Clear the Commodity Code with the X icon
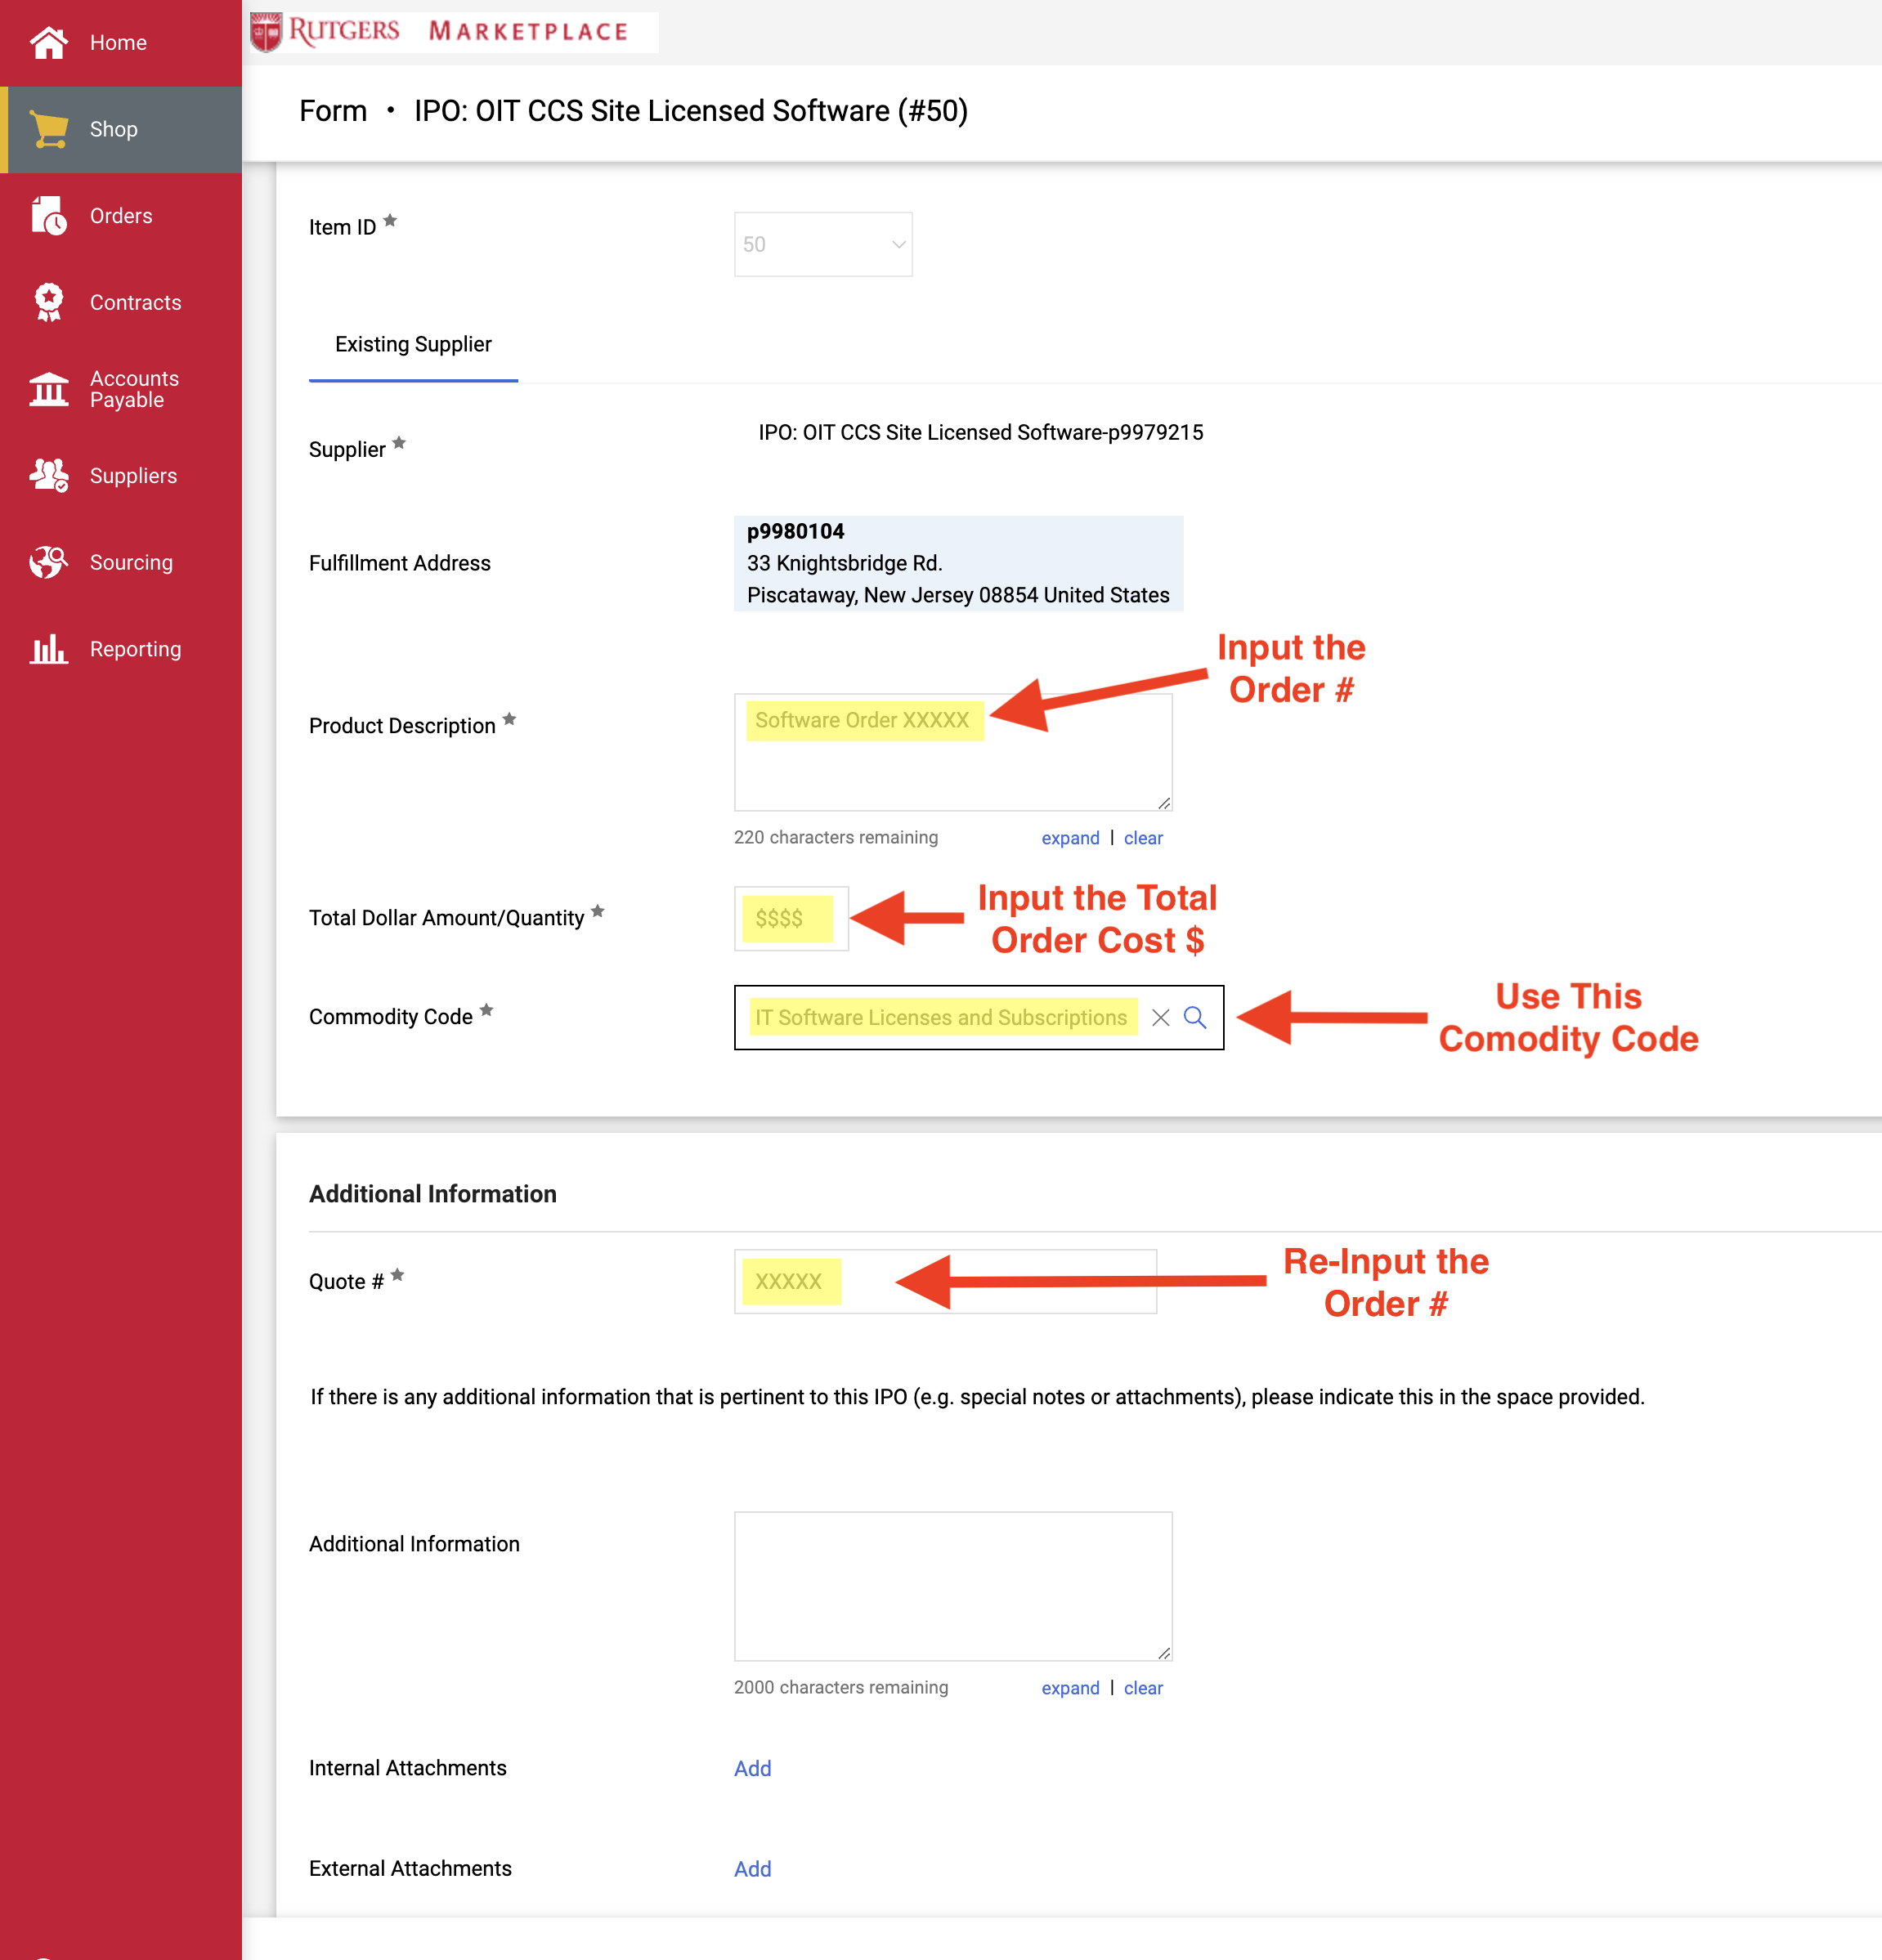The height and width of the screenshot is (1960, 1882). coord(1160,1017)
